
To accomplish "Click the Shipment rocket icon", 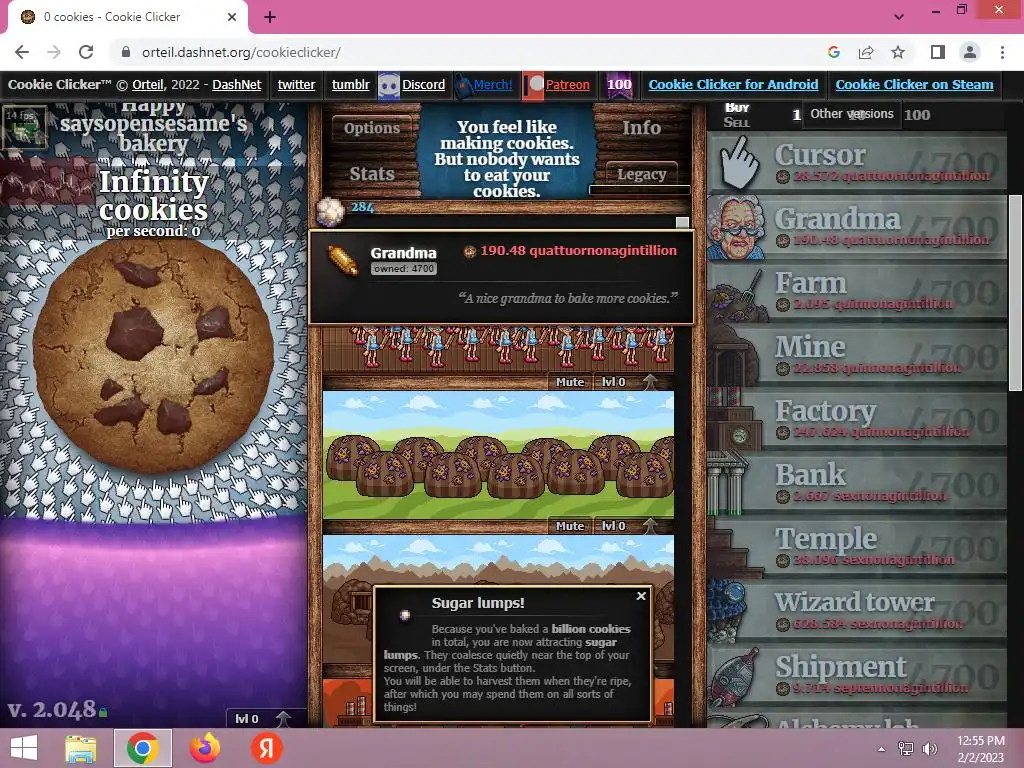I will coord(735,677).
